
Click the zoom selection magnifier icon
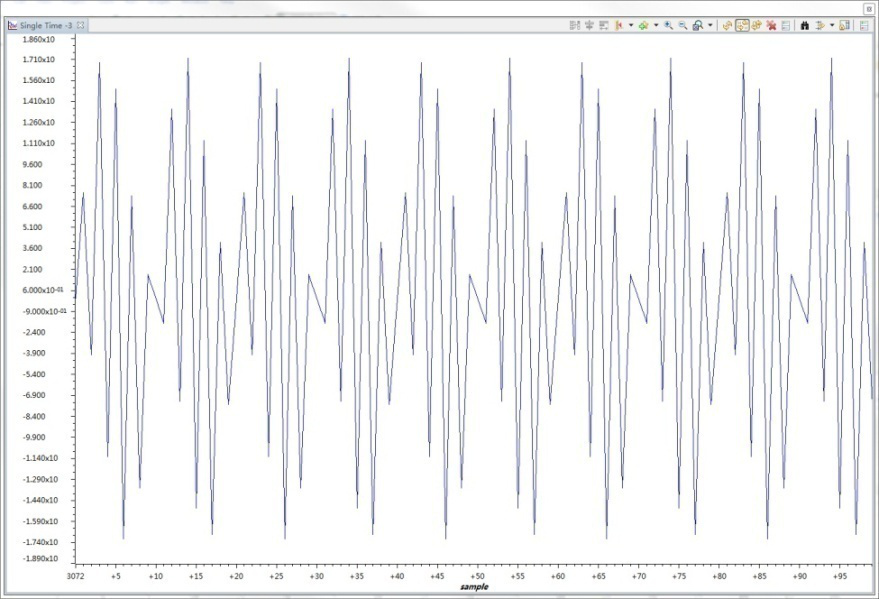[x=697, y=25]
